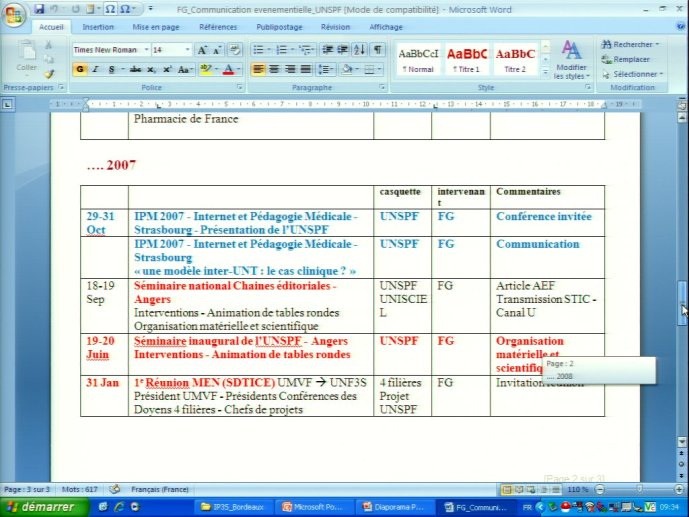Open the Affichage tab

pyautogui.click(x=386, y=27)
